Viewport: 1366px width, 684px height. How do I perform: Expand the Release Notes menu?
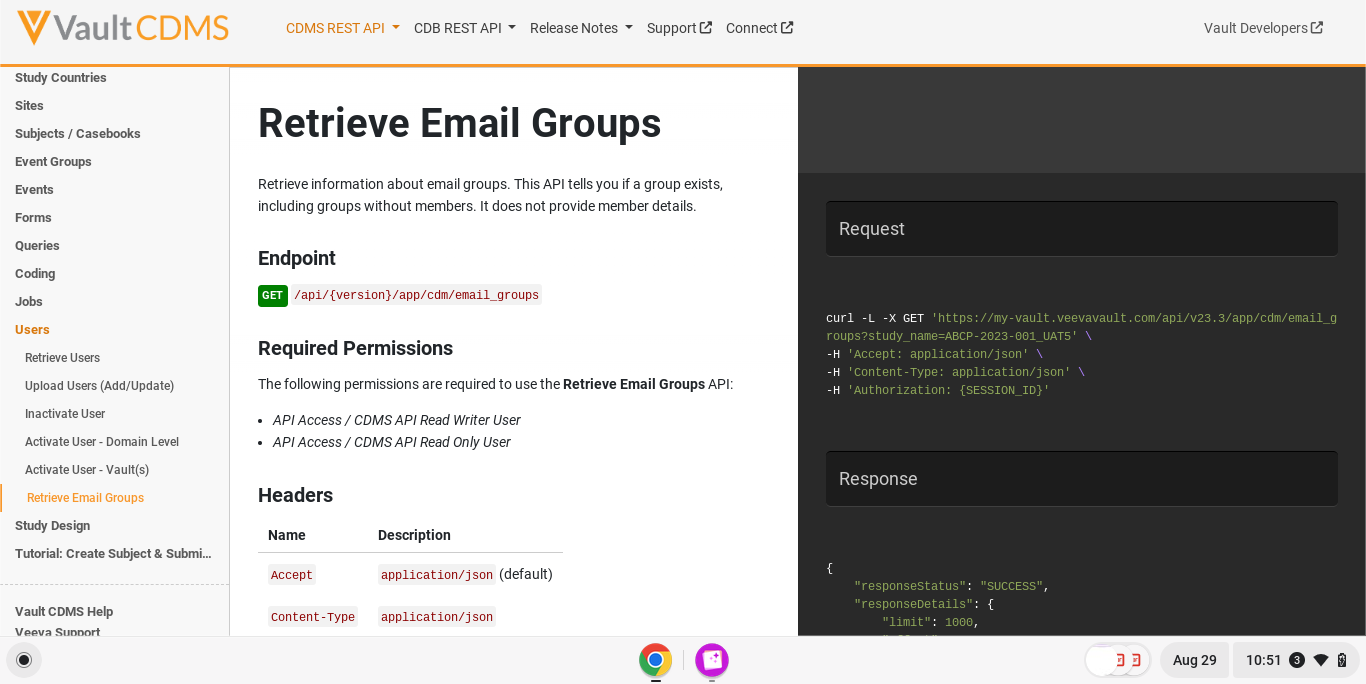click(581, 28)
